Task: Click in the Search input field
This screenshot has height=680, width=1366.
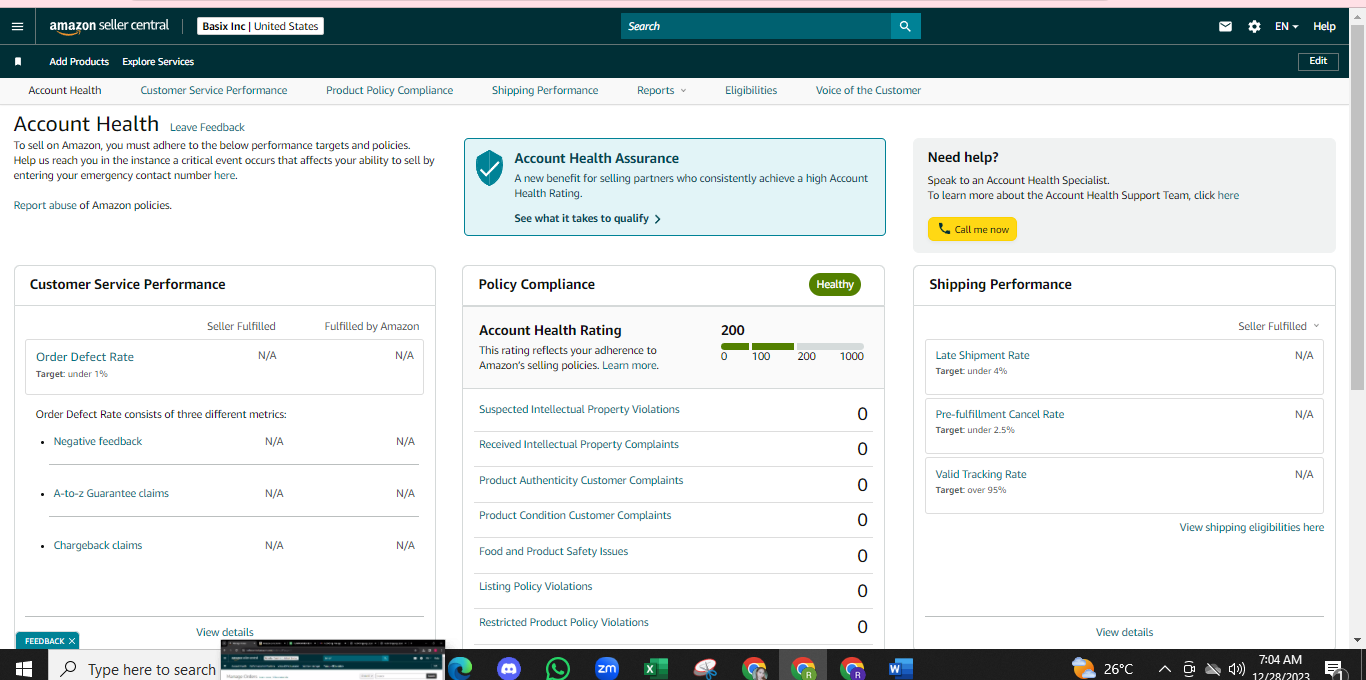Action: [756, 26]
